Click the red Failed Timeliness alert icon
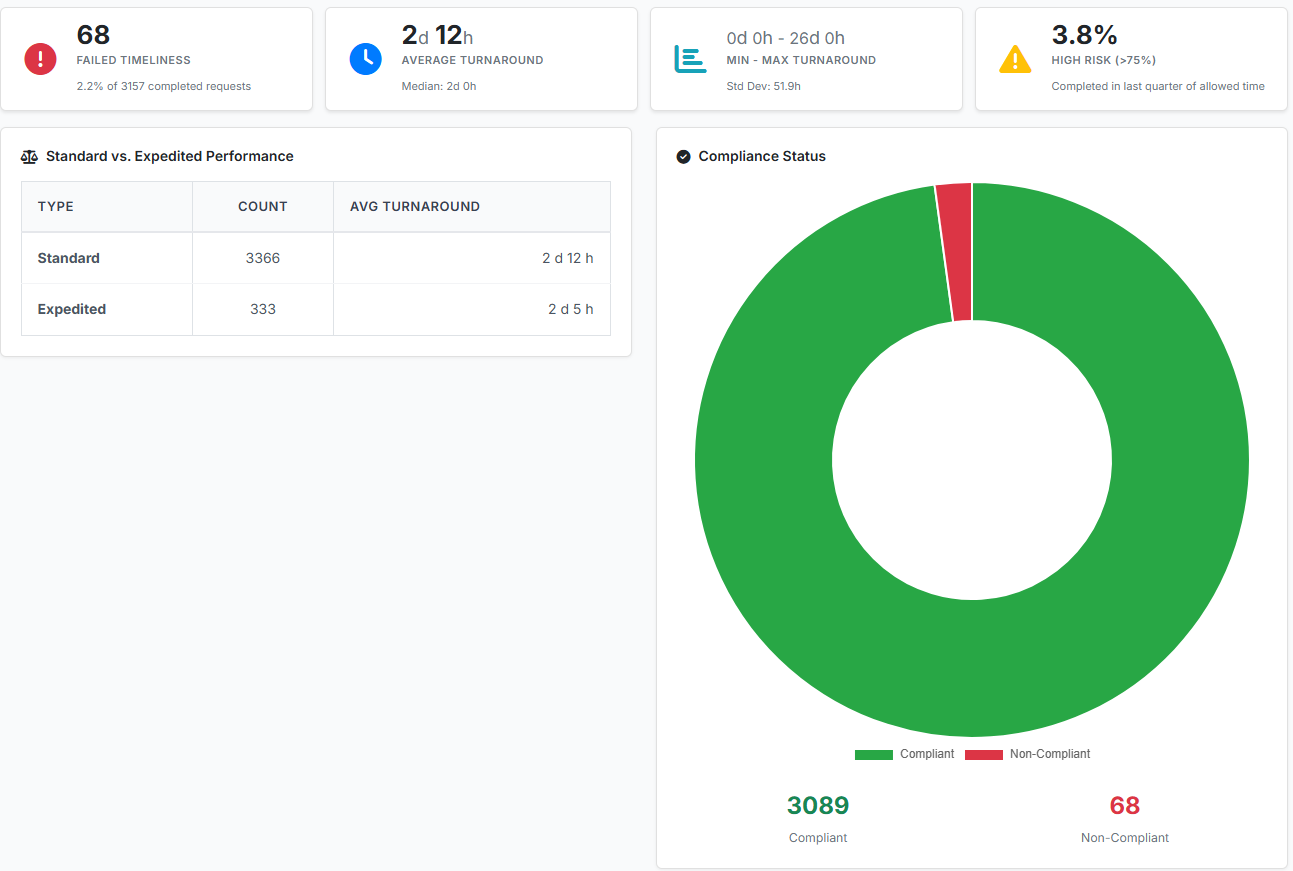 40,58
